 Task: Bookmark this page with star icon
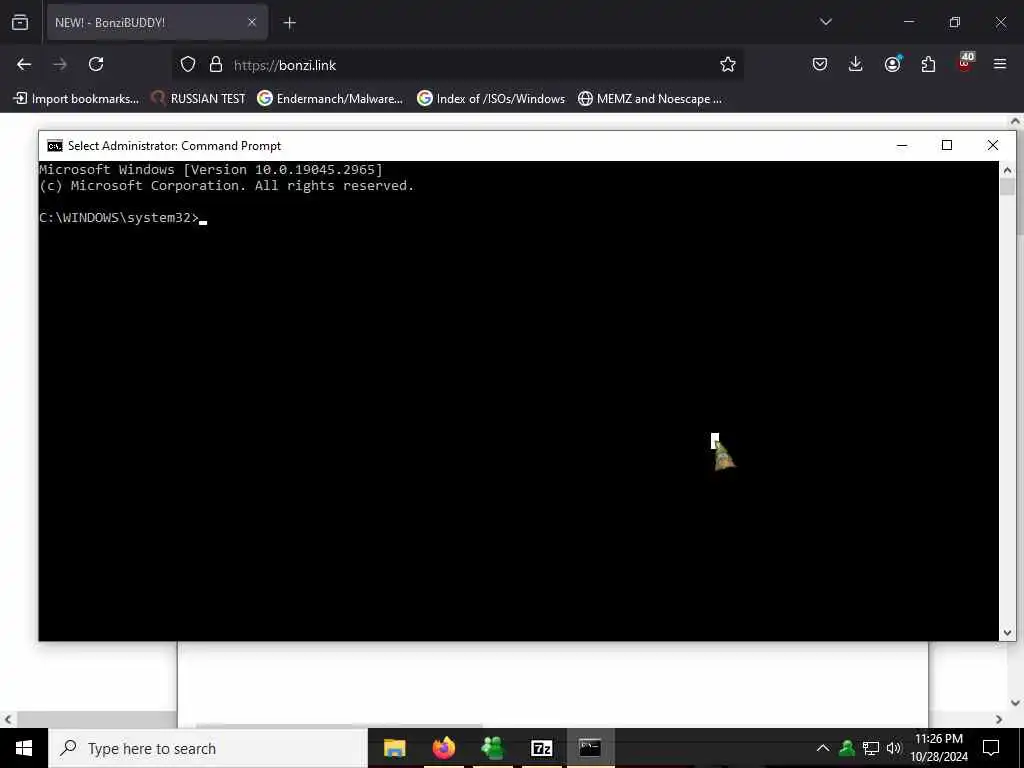pos(728,65)
